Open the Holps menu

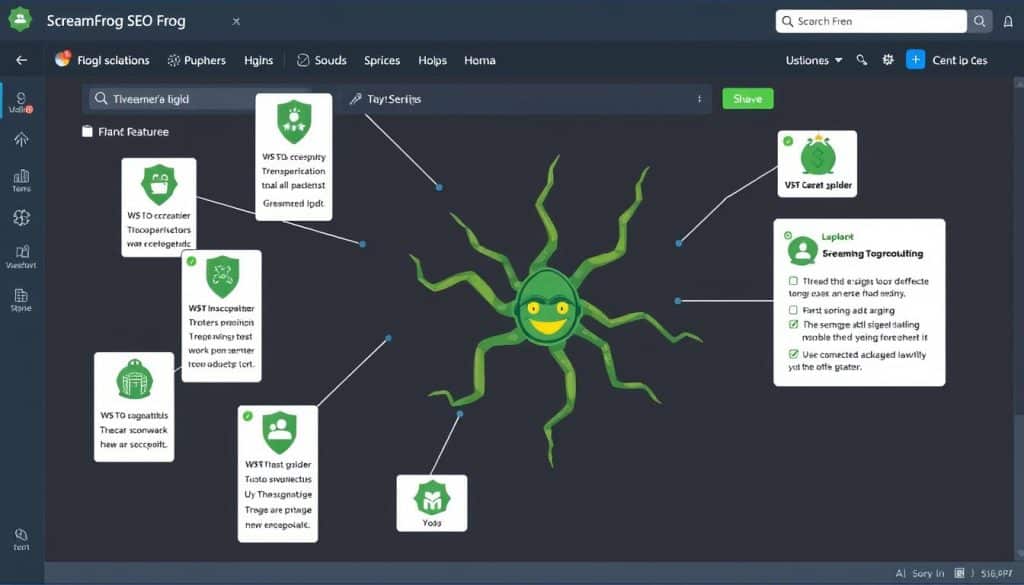[432, 60]
